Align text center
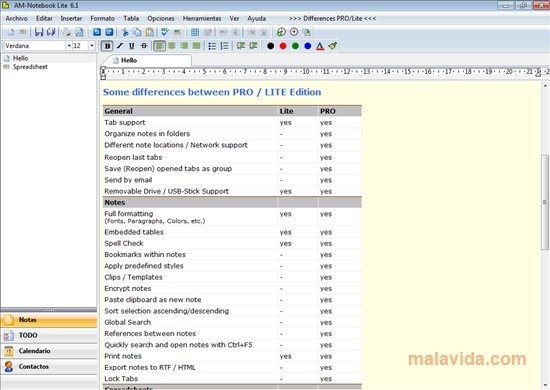The image size is (550, 390). [x=172, y=46]
